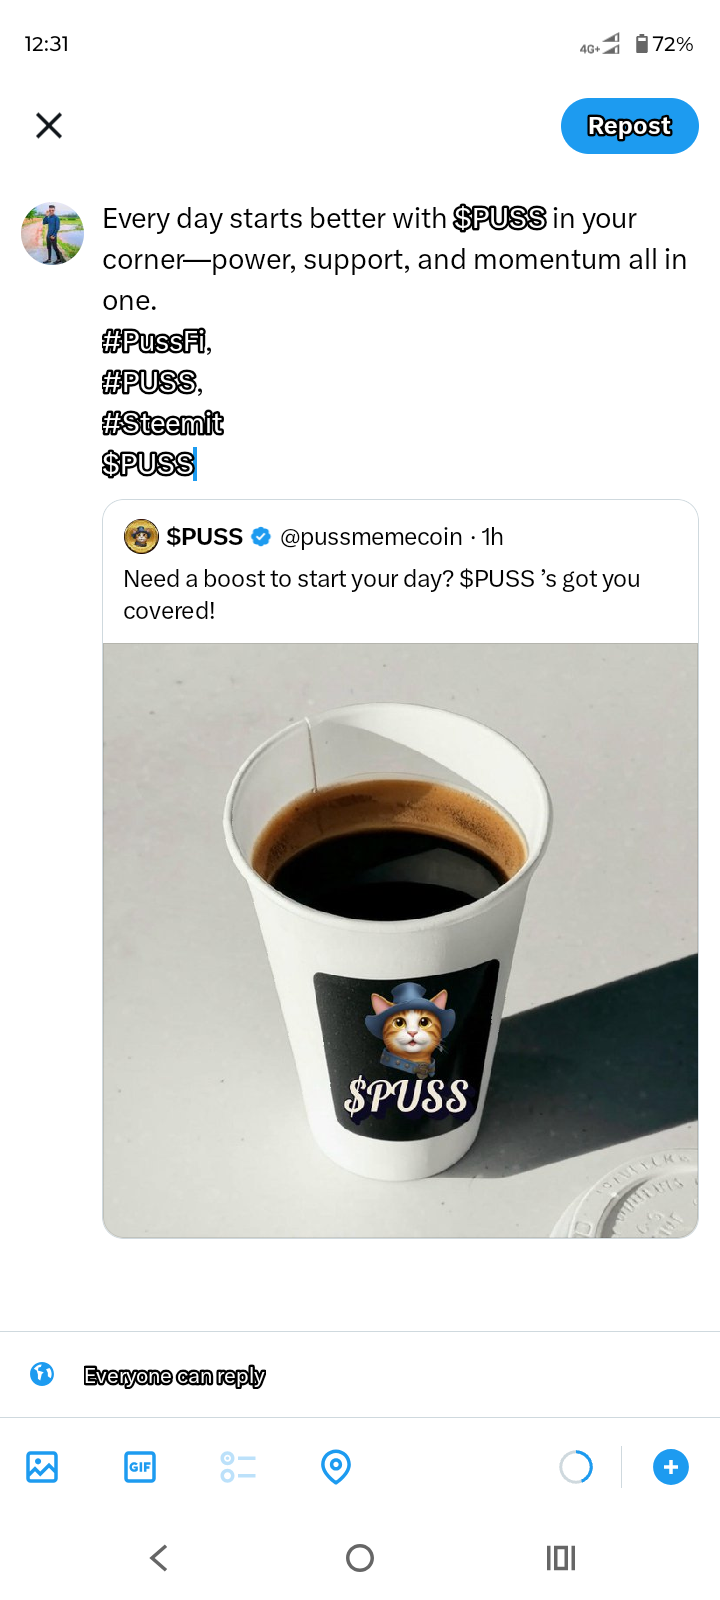Open Everyone can reply settings

tap(175, 1376)
